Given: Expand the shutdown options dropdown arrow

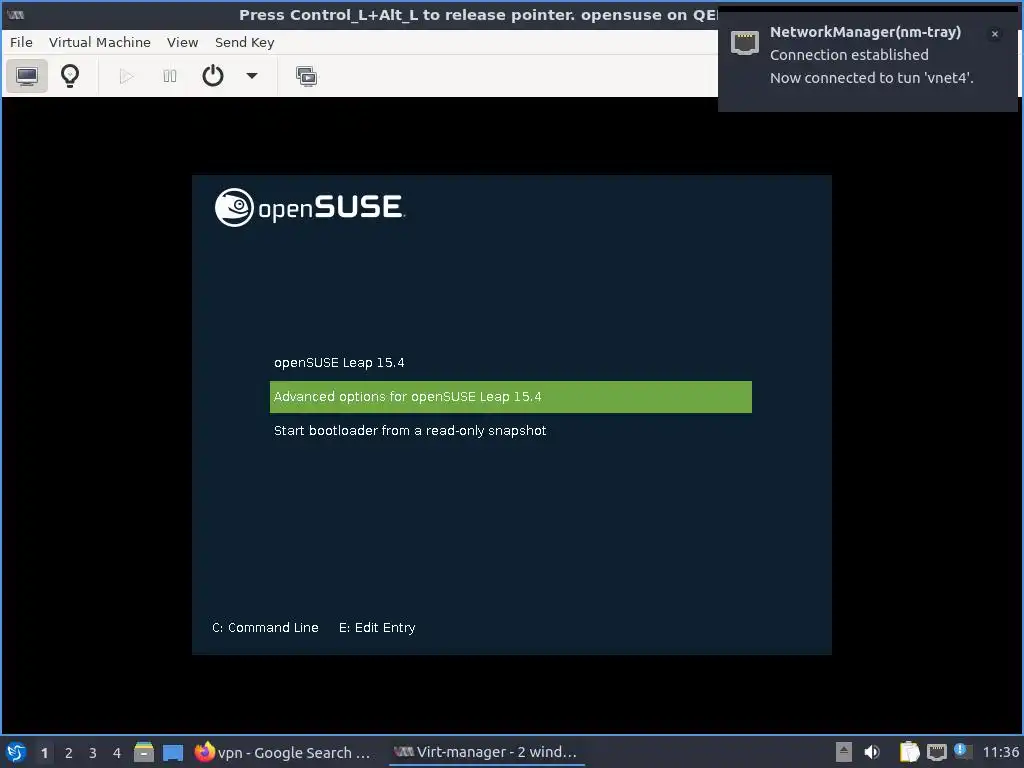Looking at the screenshot, I should pos(252,76).
